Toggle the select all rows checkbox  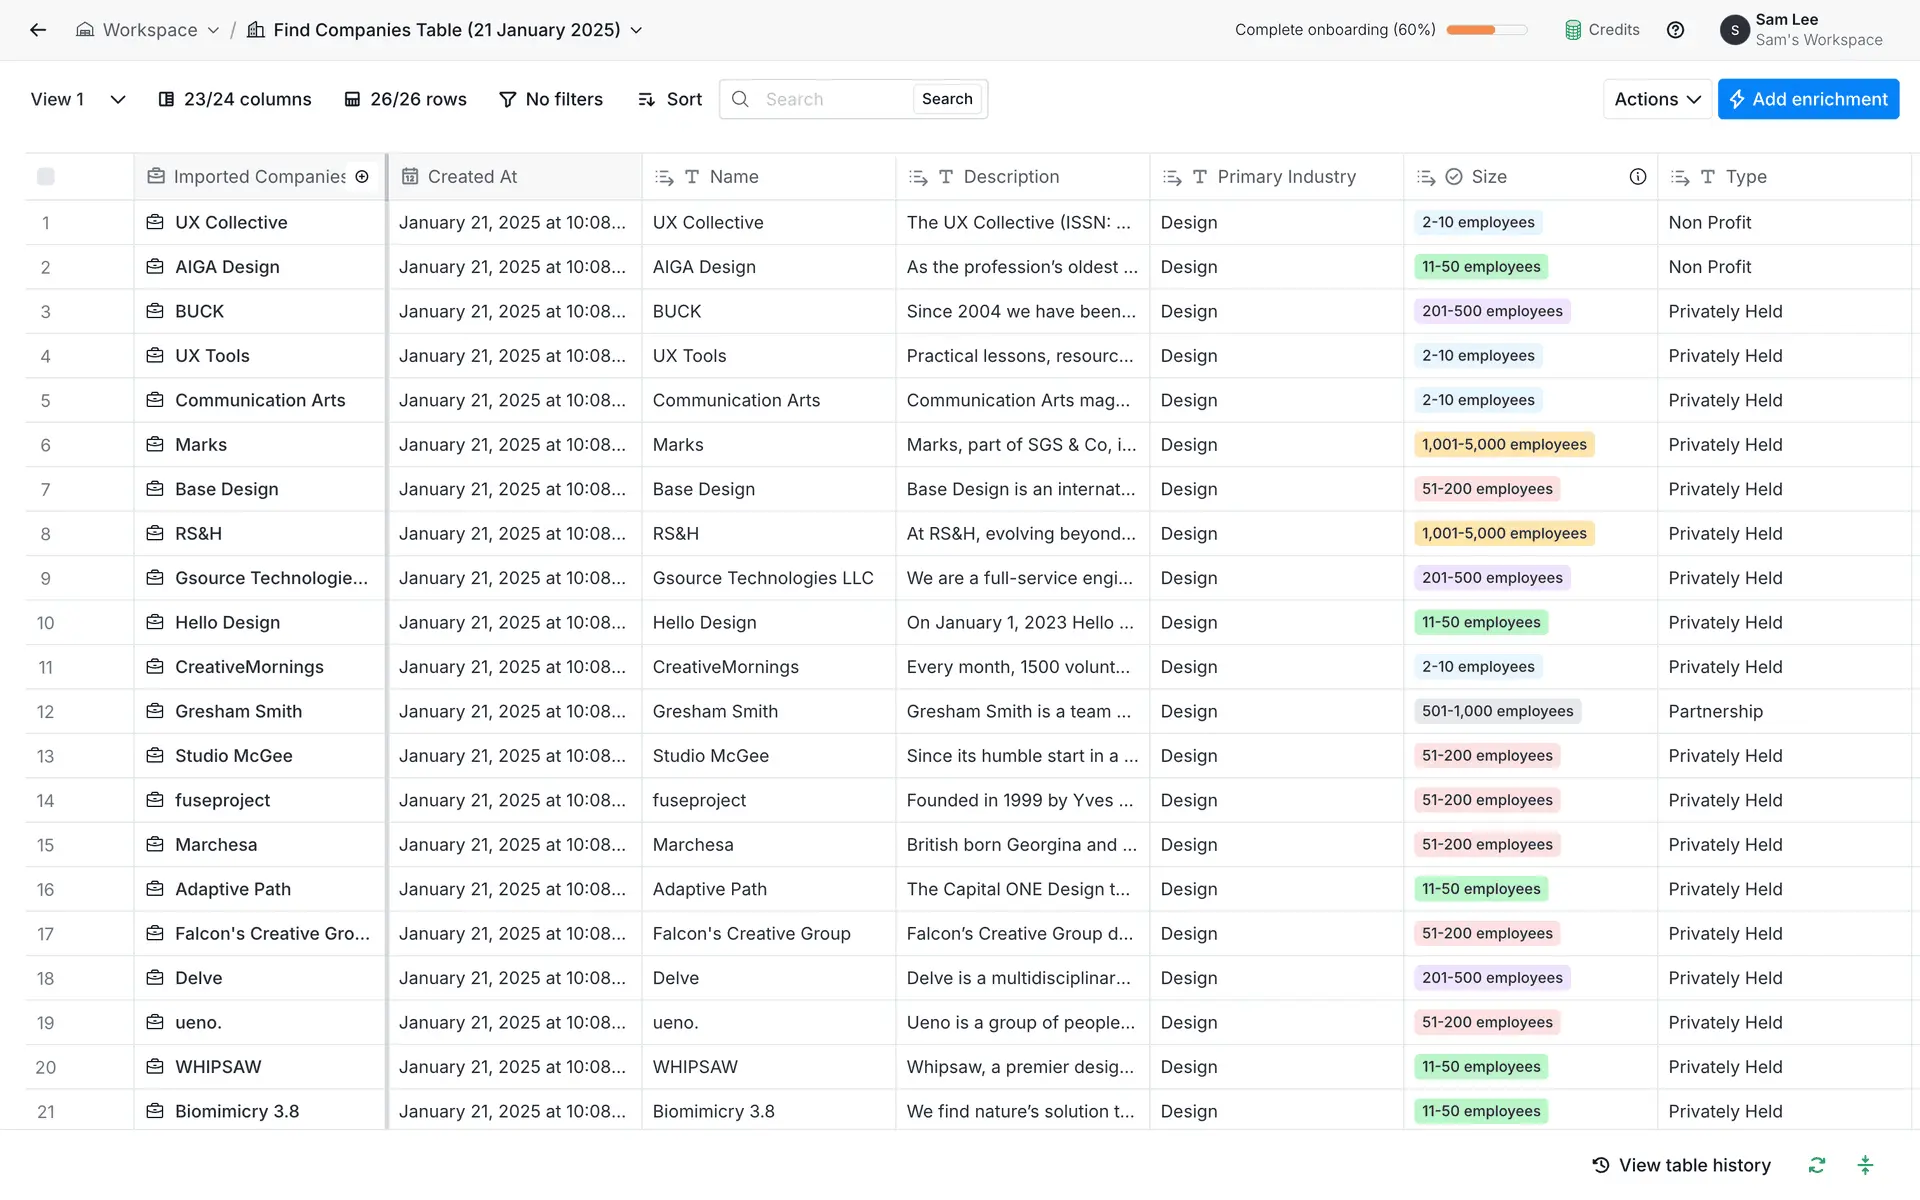[x=46, y=177]
